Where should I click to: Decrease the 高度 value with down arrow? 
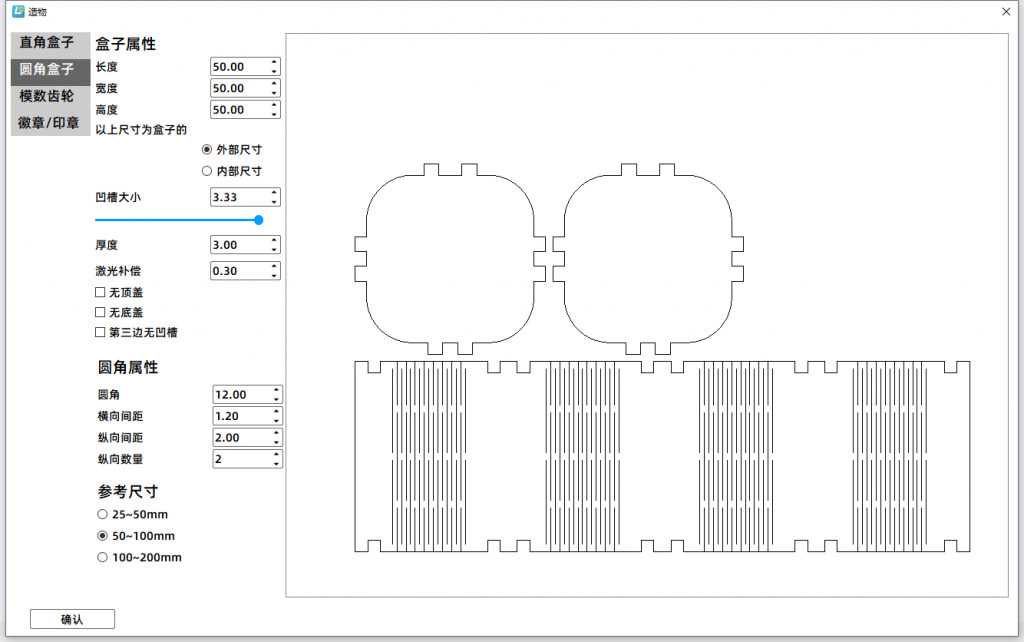(x=274, y=114)
